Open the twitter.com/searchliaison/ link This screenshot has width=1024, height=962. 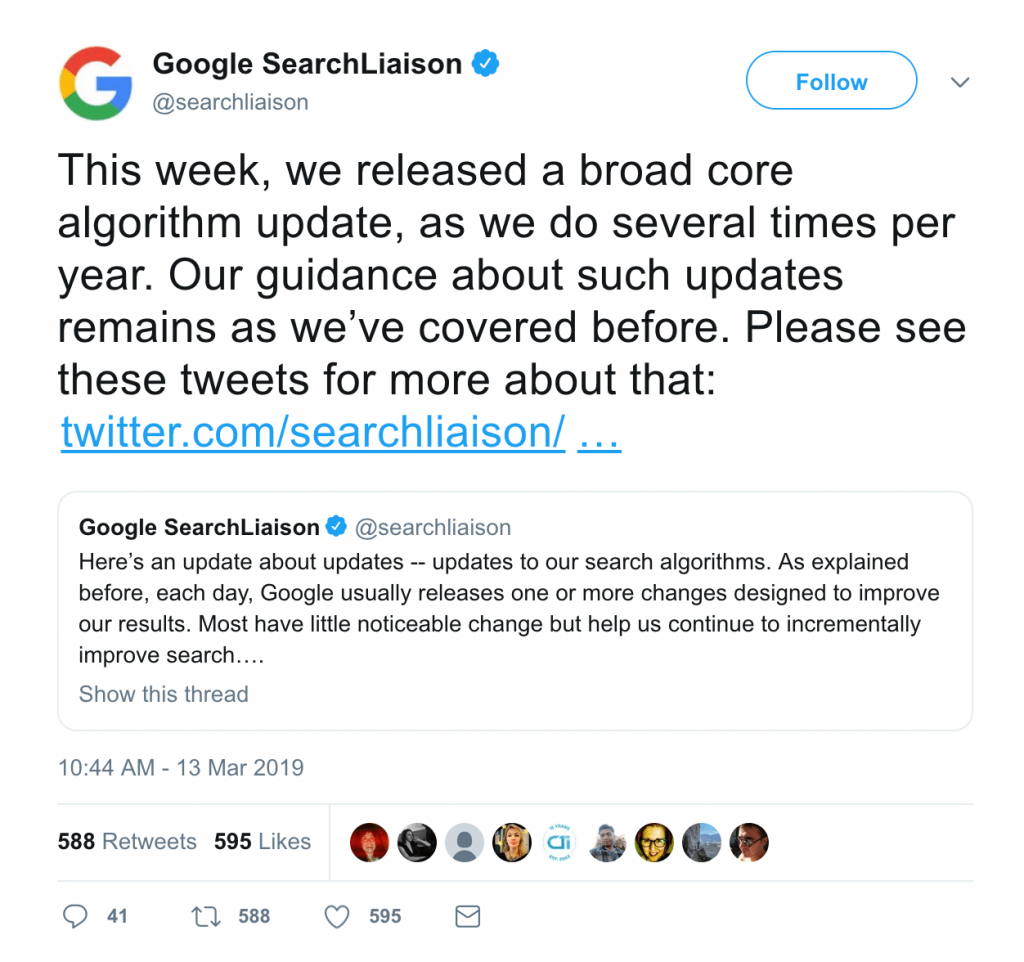tap(313, 432)
